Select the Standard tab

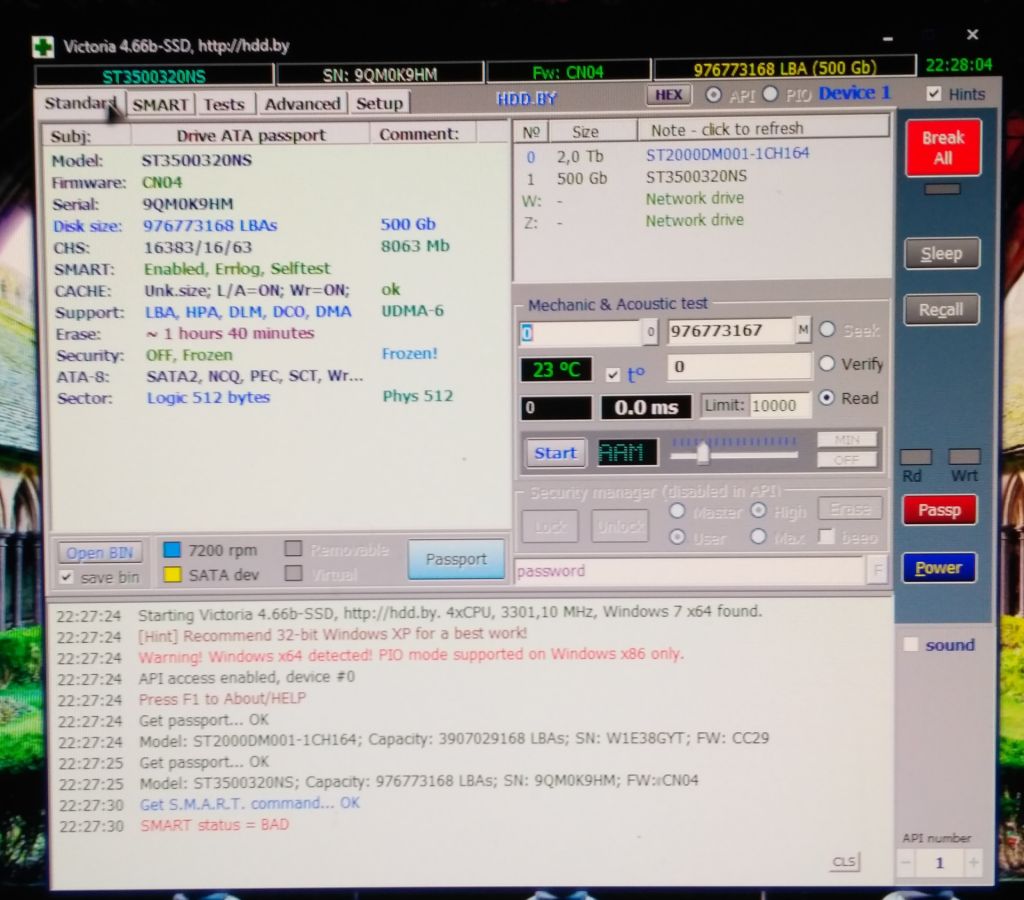click(81, 104)
